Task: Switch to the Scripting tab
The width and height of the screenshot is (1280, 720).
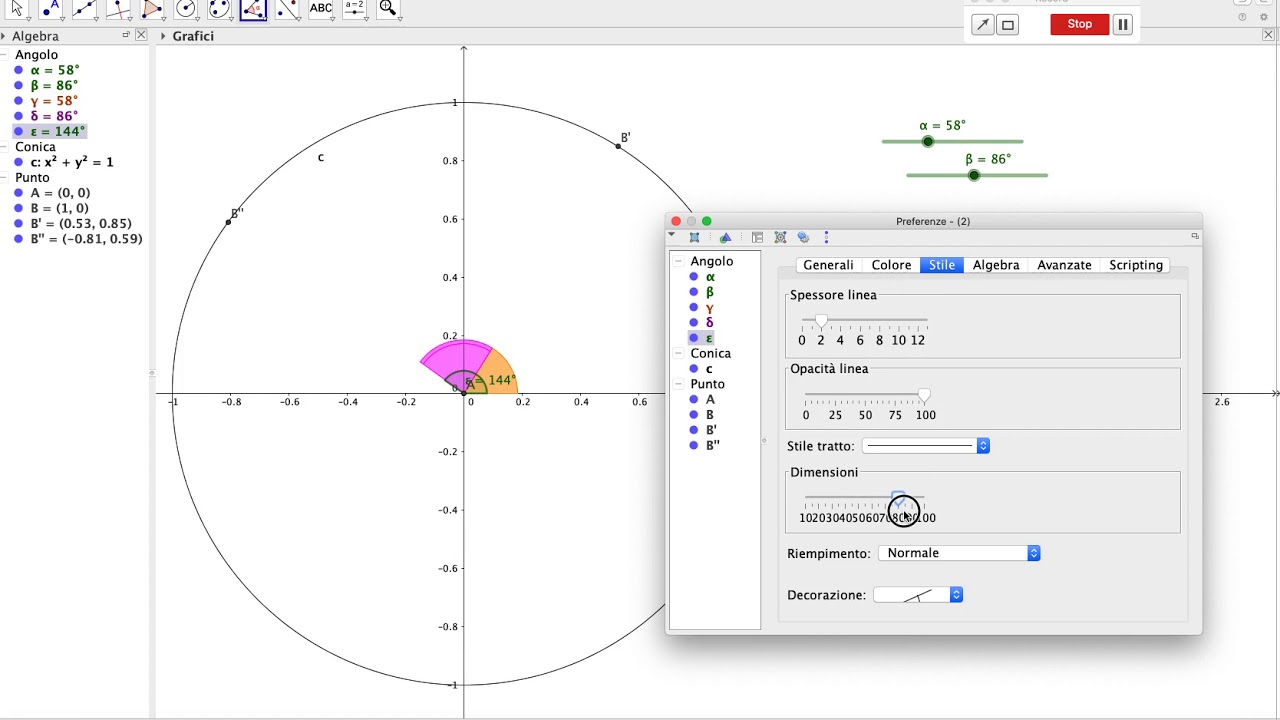Action: tap(1136, 265)
